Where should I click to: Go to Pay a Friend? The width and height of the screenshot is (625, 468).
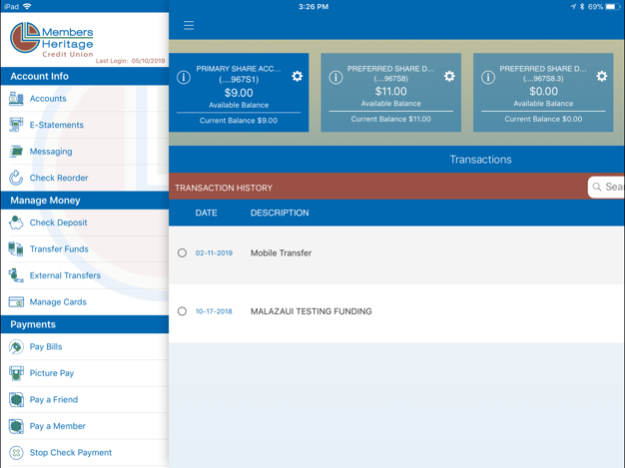(85, 399)
